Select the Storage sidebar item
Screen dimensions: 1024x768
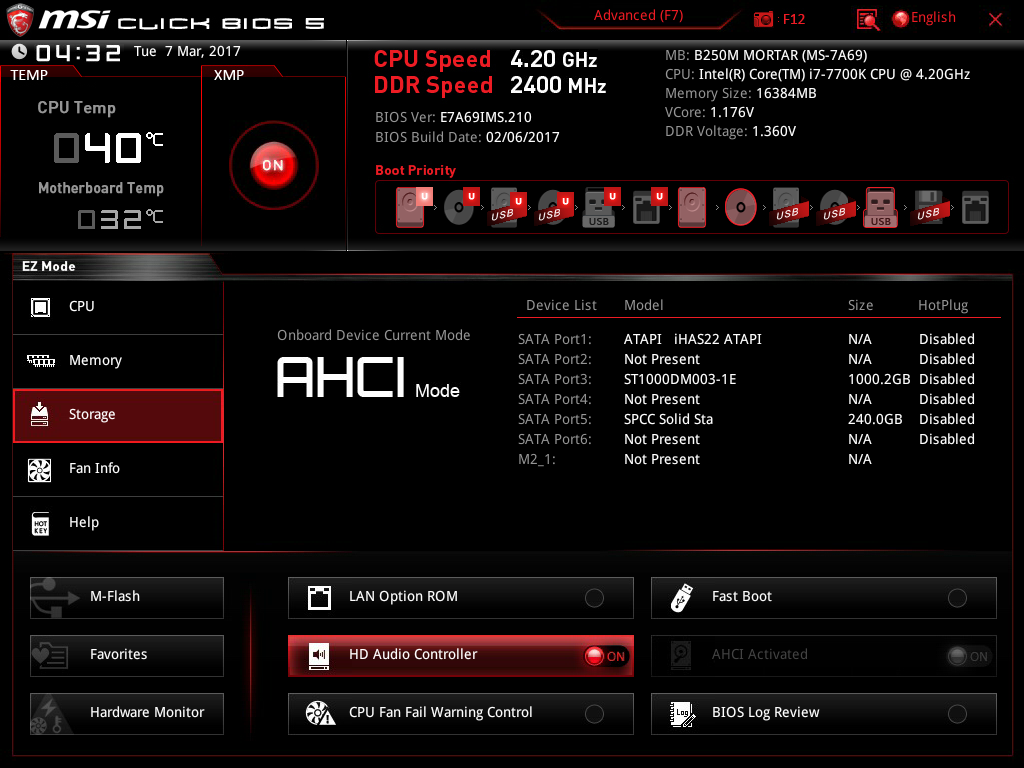point(118,415)
